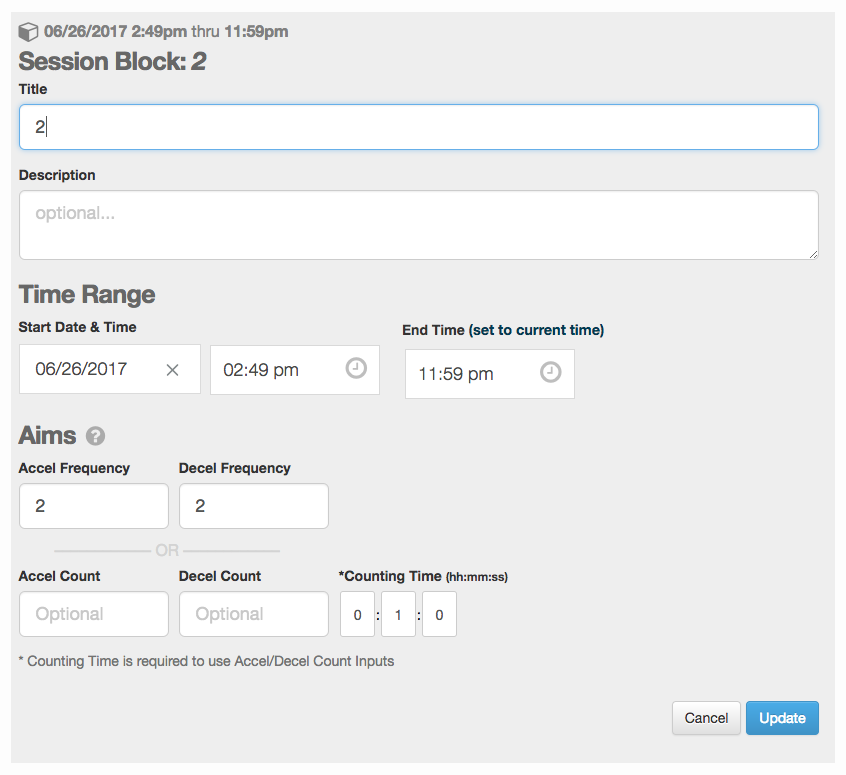Click the clock icon in the End Time field
The width and height of the screenshot is (846, 775).
550,372
